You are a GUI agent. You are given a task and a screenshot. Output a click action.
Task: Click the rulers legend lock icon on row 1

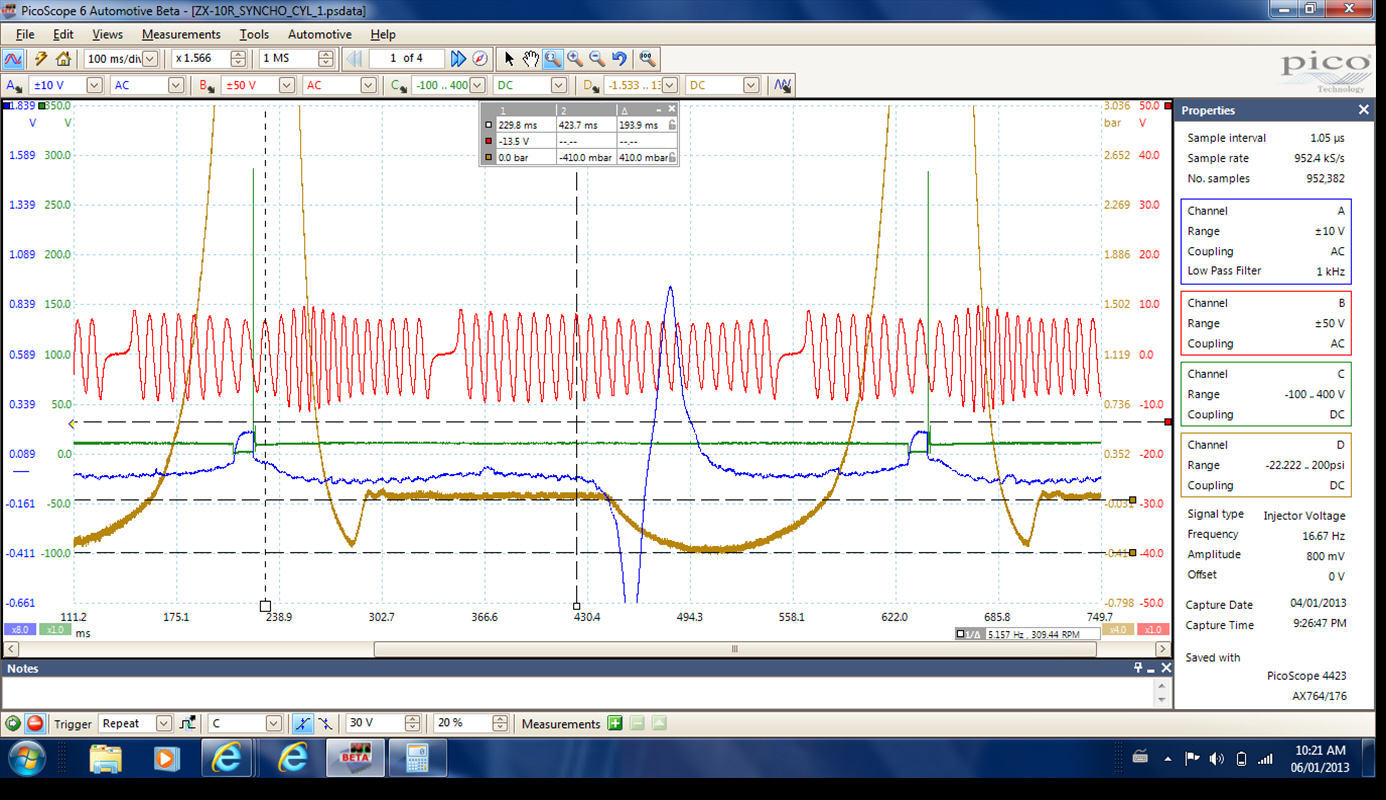(672, 125)
